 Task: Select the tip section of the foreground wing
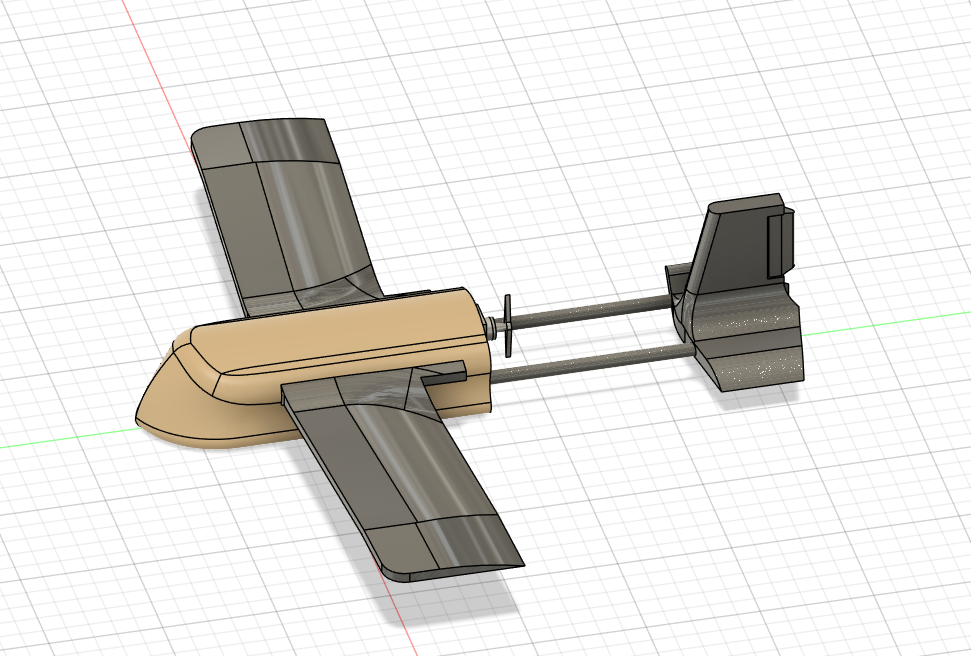(x=443, y=548)
